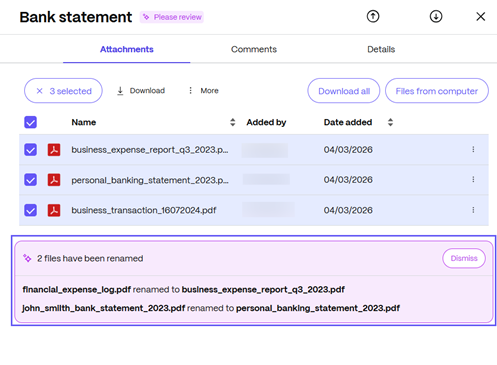This screenshot has height=365, width=497.
Task: Click the Please review badge
Action: coord(172,17)
